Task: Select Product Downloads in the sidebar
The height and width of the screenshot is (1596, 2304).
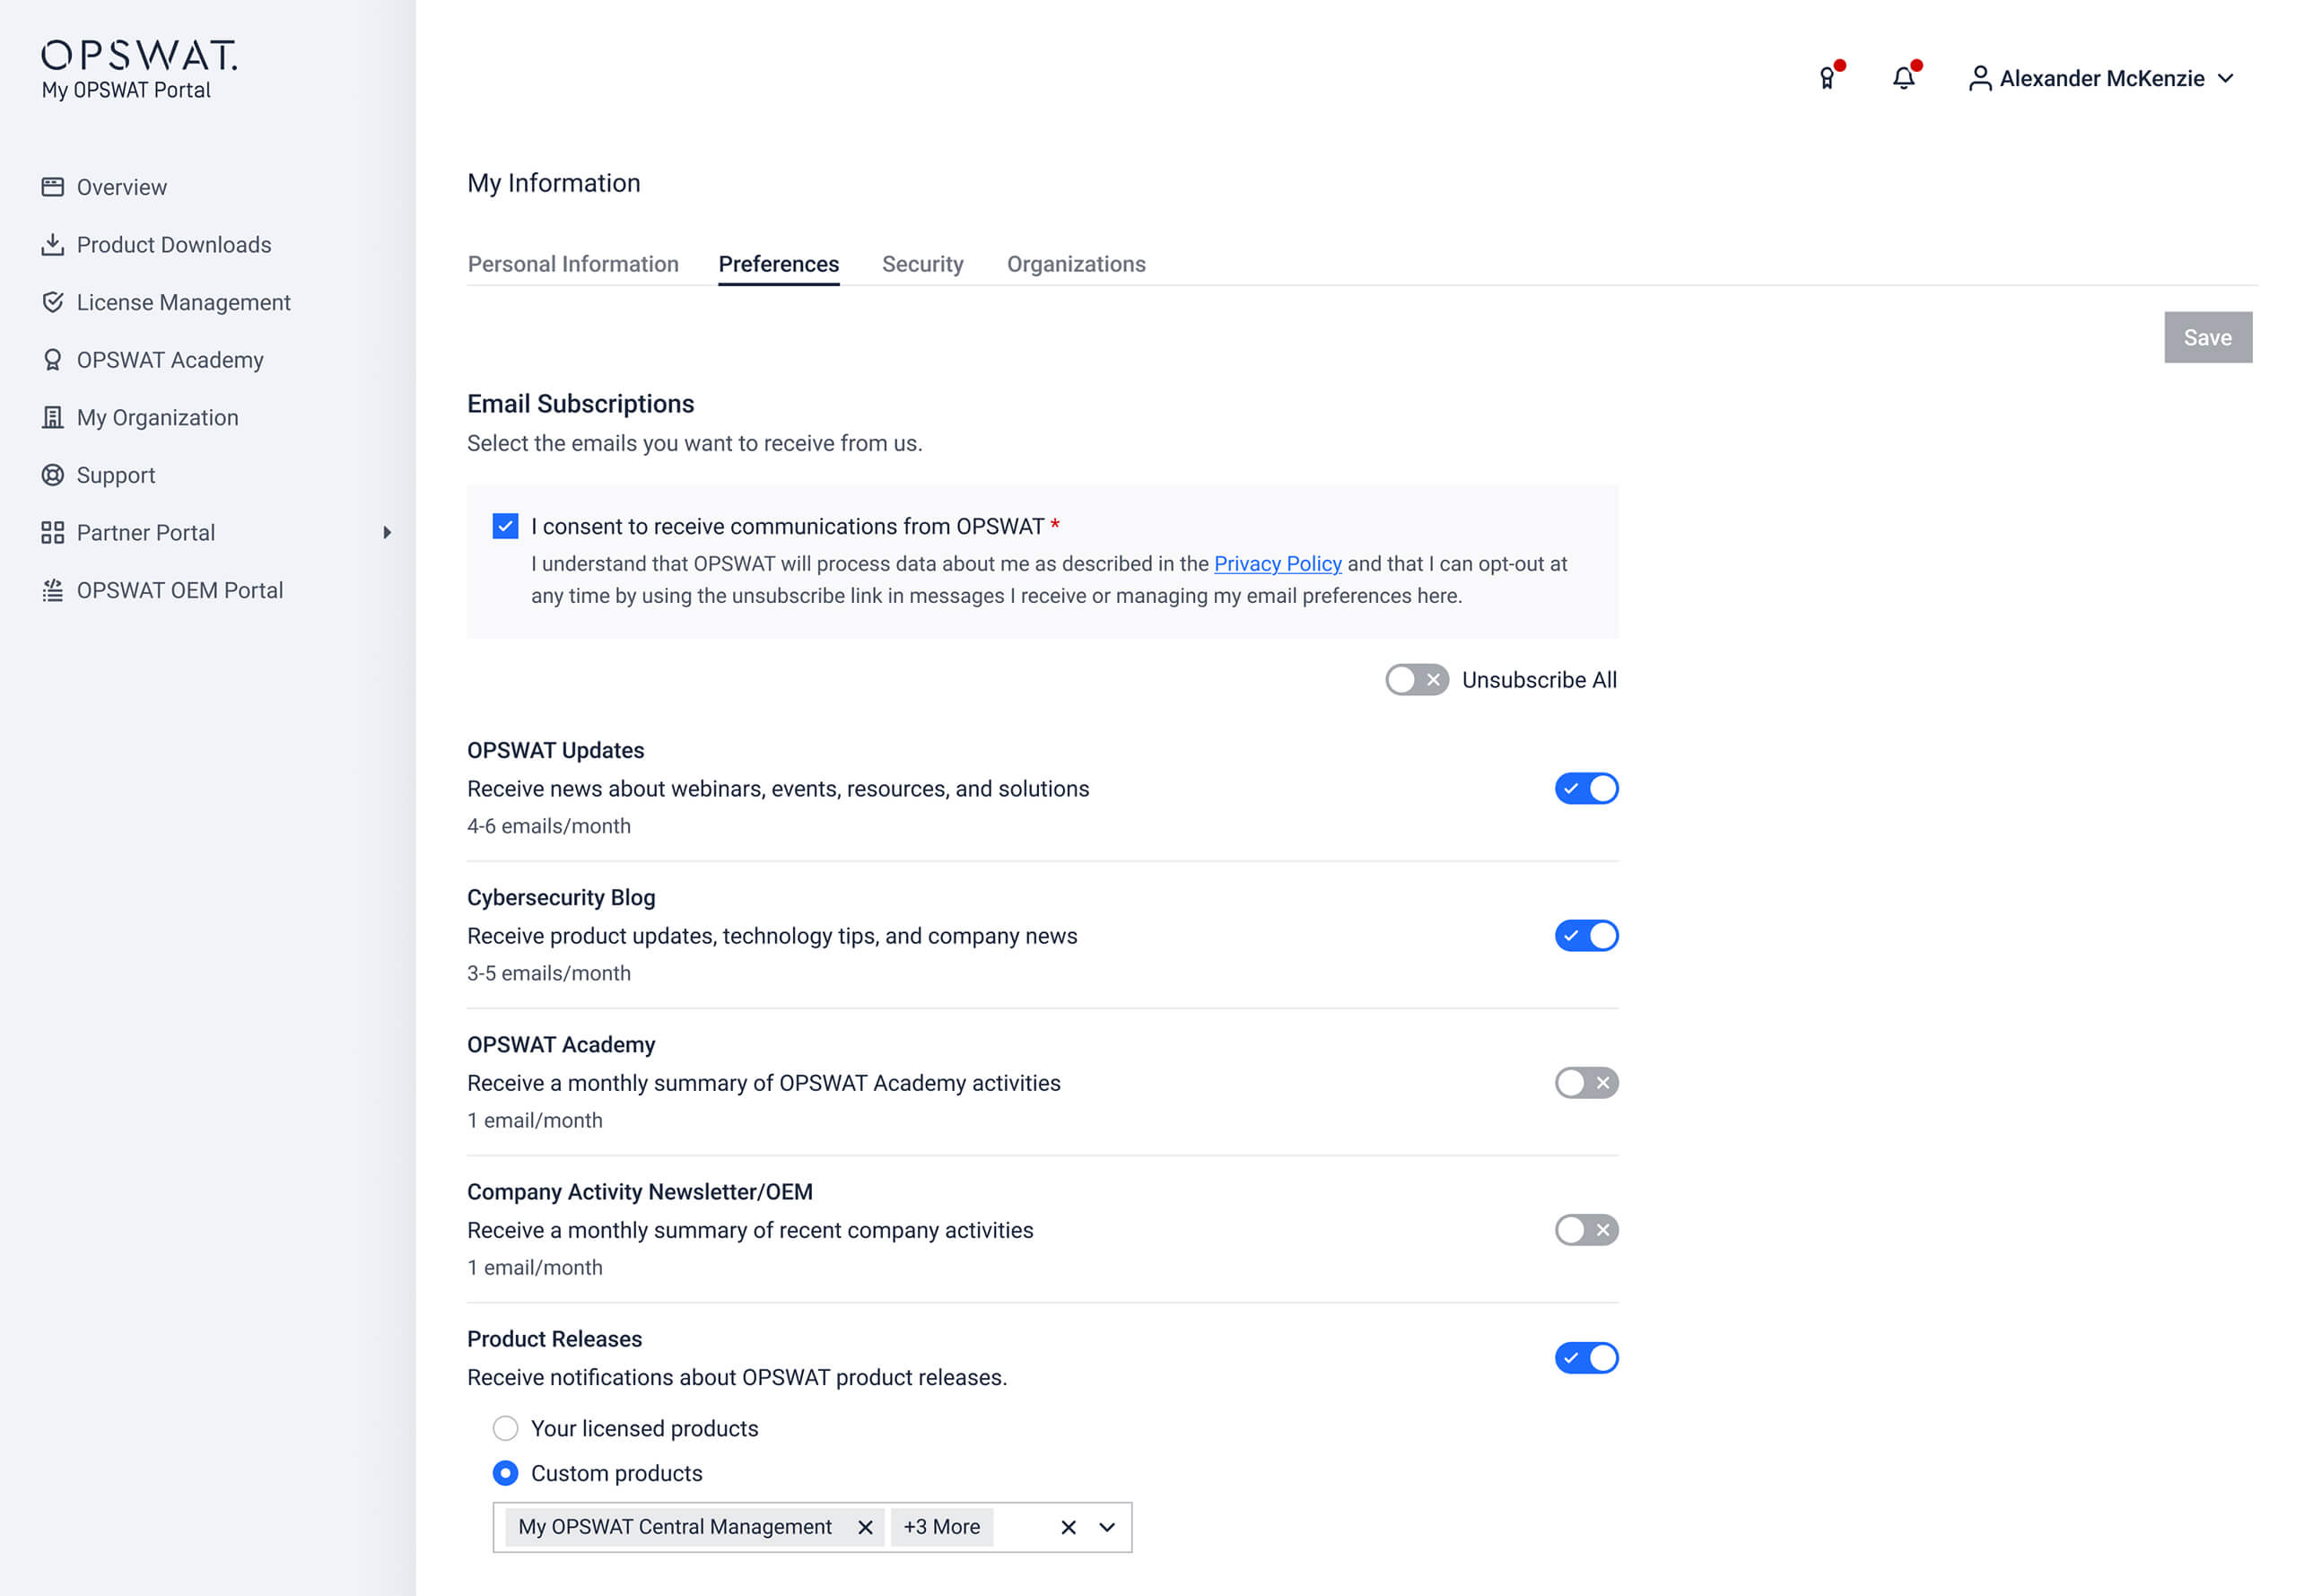Action: (x=173, y=244)
